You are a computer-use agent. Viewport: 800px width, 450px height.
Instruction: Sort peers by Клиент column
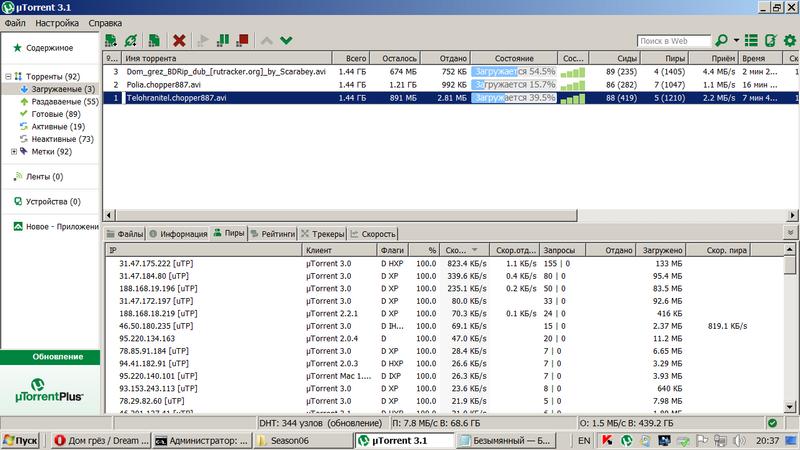point(339,250)
